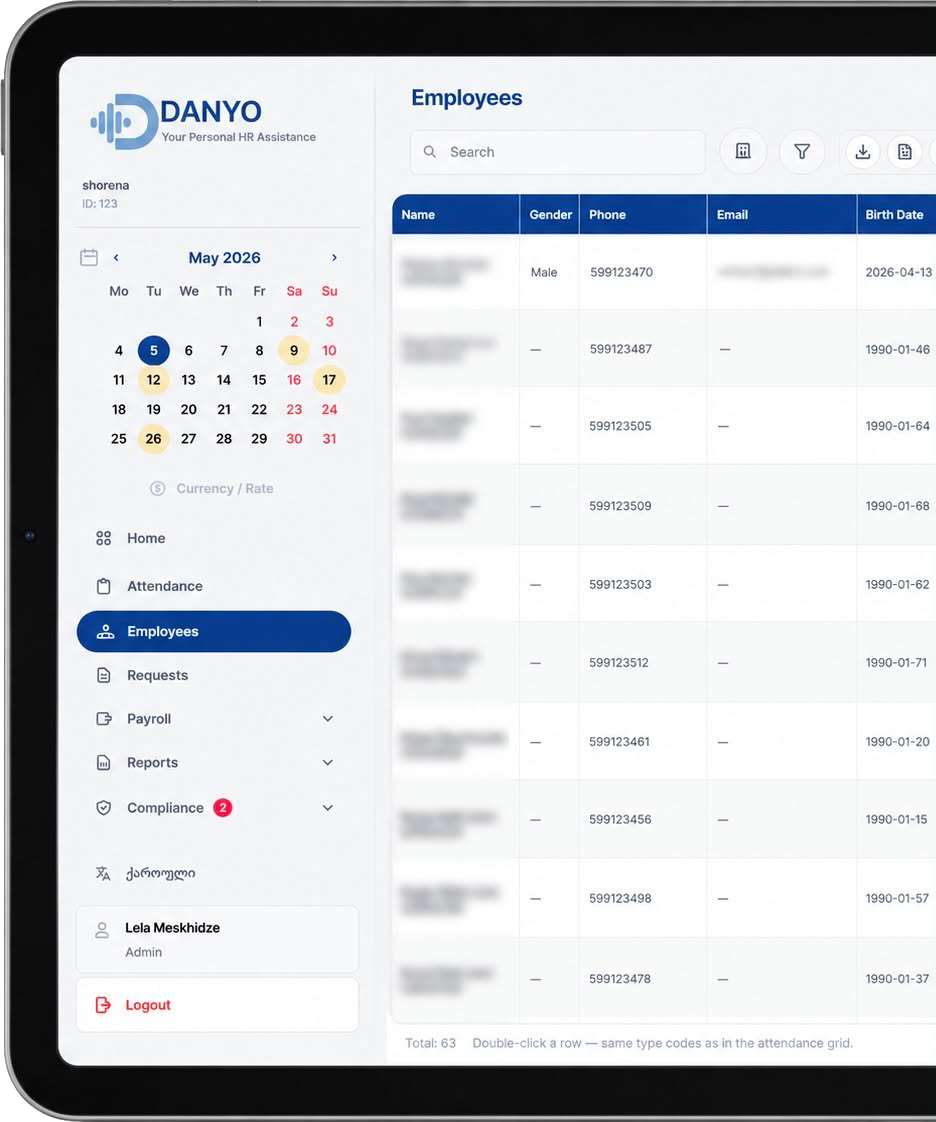Select highlighted May 26 in calendar
936x1122 pixels.
[153, 439]
